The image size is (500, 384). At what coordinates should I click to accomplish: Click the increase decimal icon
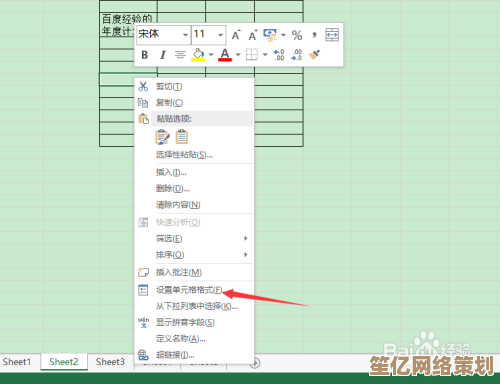[x=279, y=55]
